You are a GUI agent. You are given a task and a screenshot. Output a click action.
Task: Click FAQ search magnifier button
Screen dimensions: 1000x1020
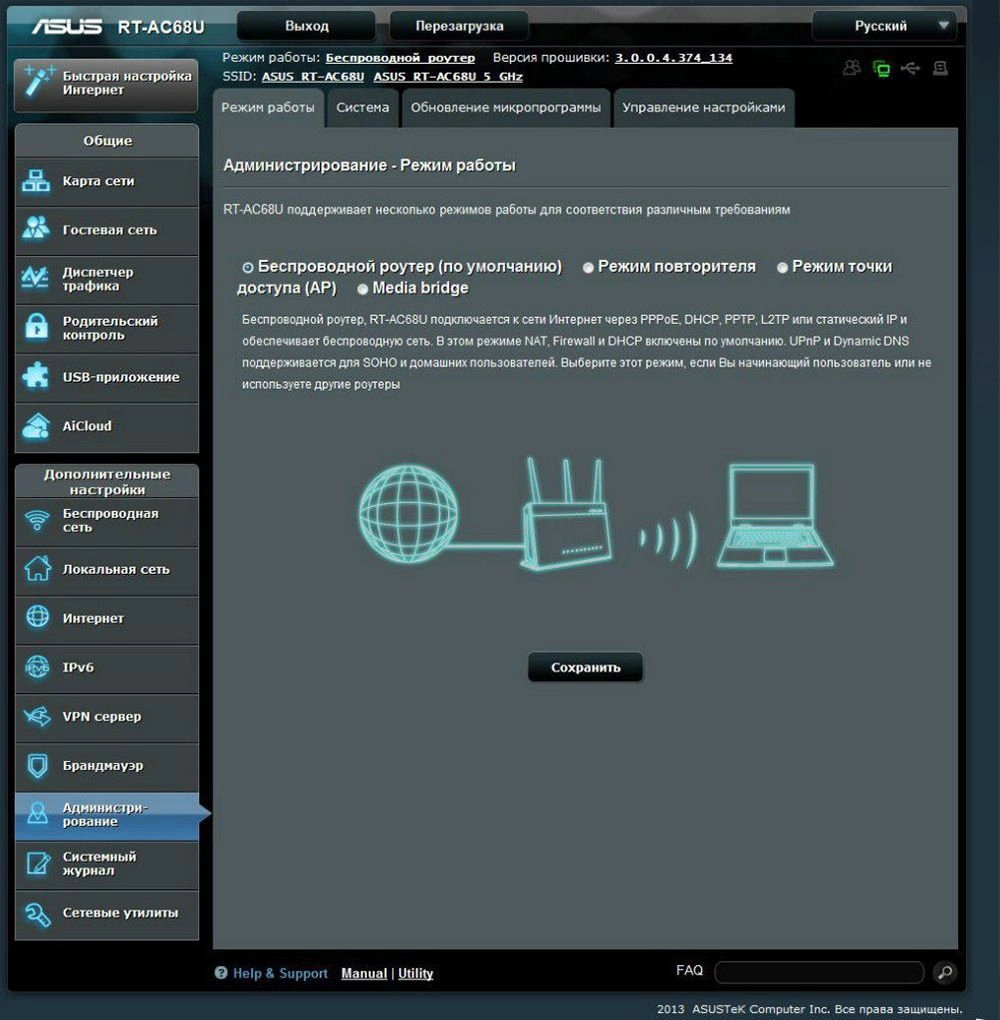coord(945,973)
